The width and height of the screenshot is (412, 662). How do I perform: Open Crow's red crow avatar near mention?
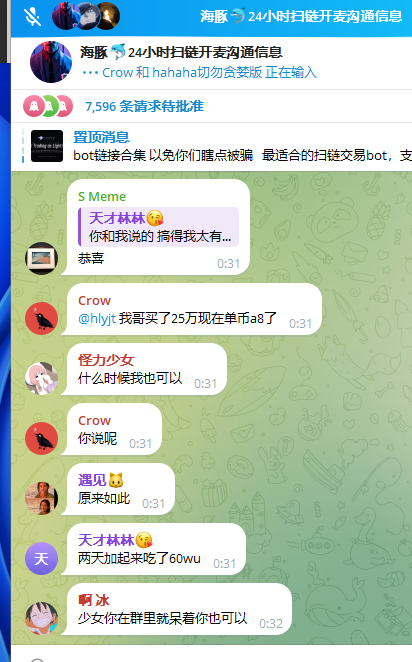point(41,318)
